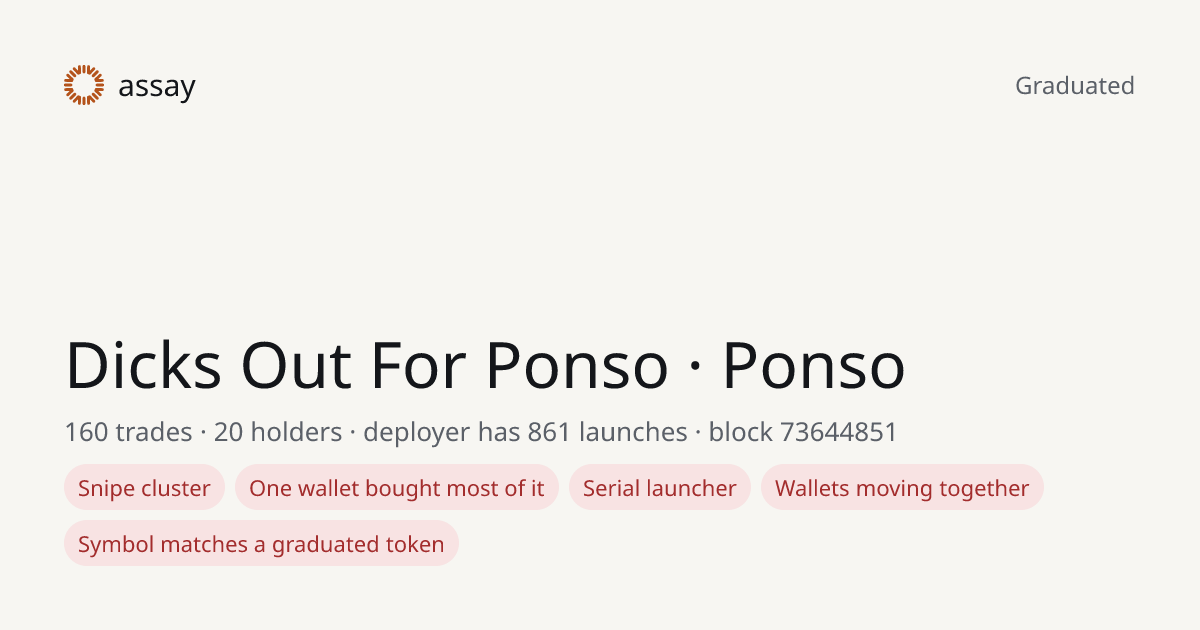Click block 73644851 reference

tap(803, 432)
